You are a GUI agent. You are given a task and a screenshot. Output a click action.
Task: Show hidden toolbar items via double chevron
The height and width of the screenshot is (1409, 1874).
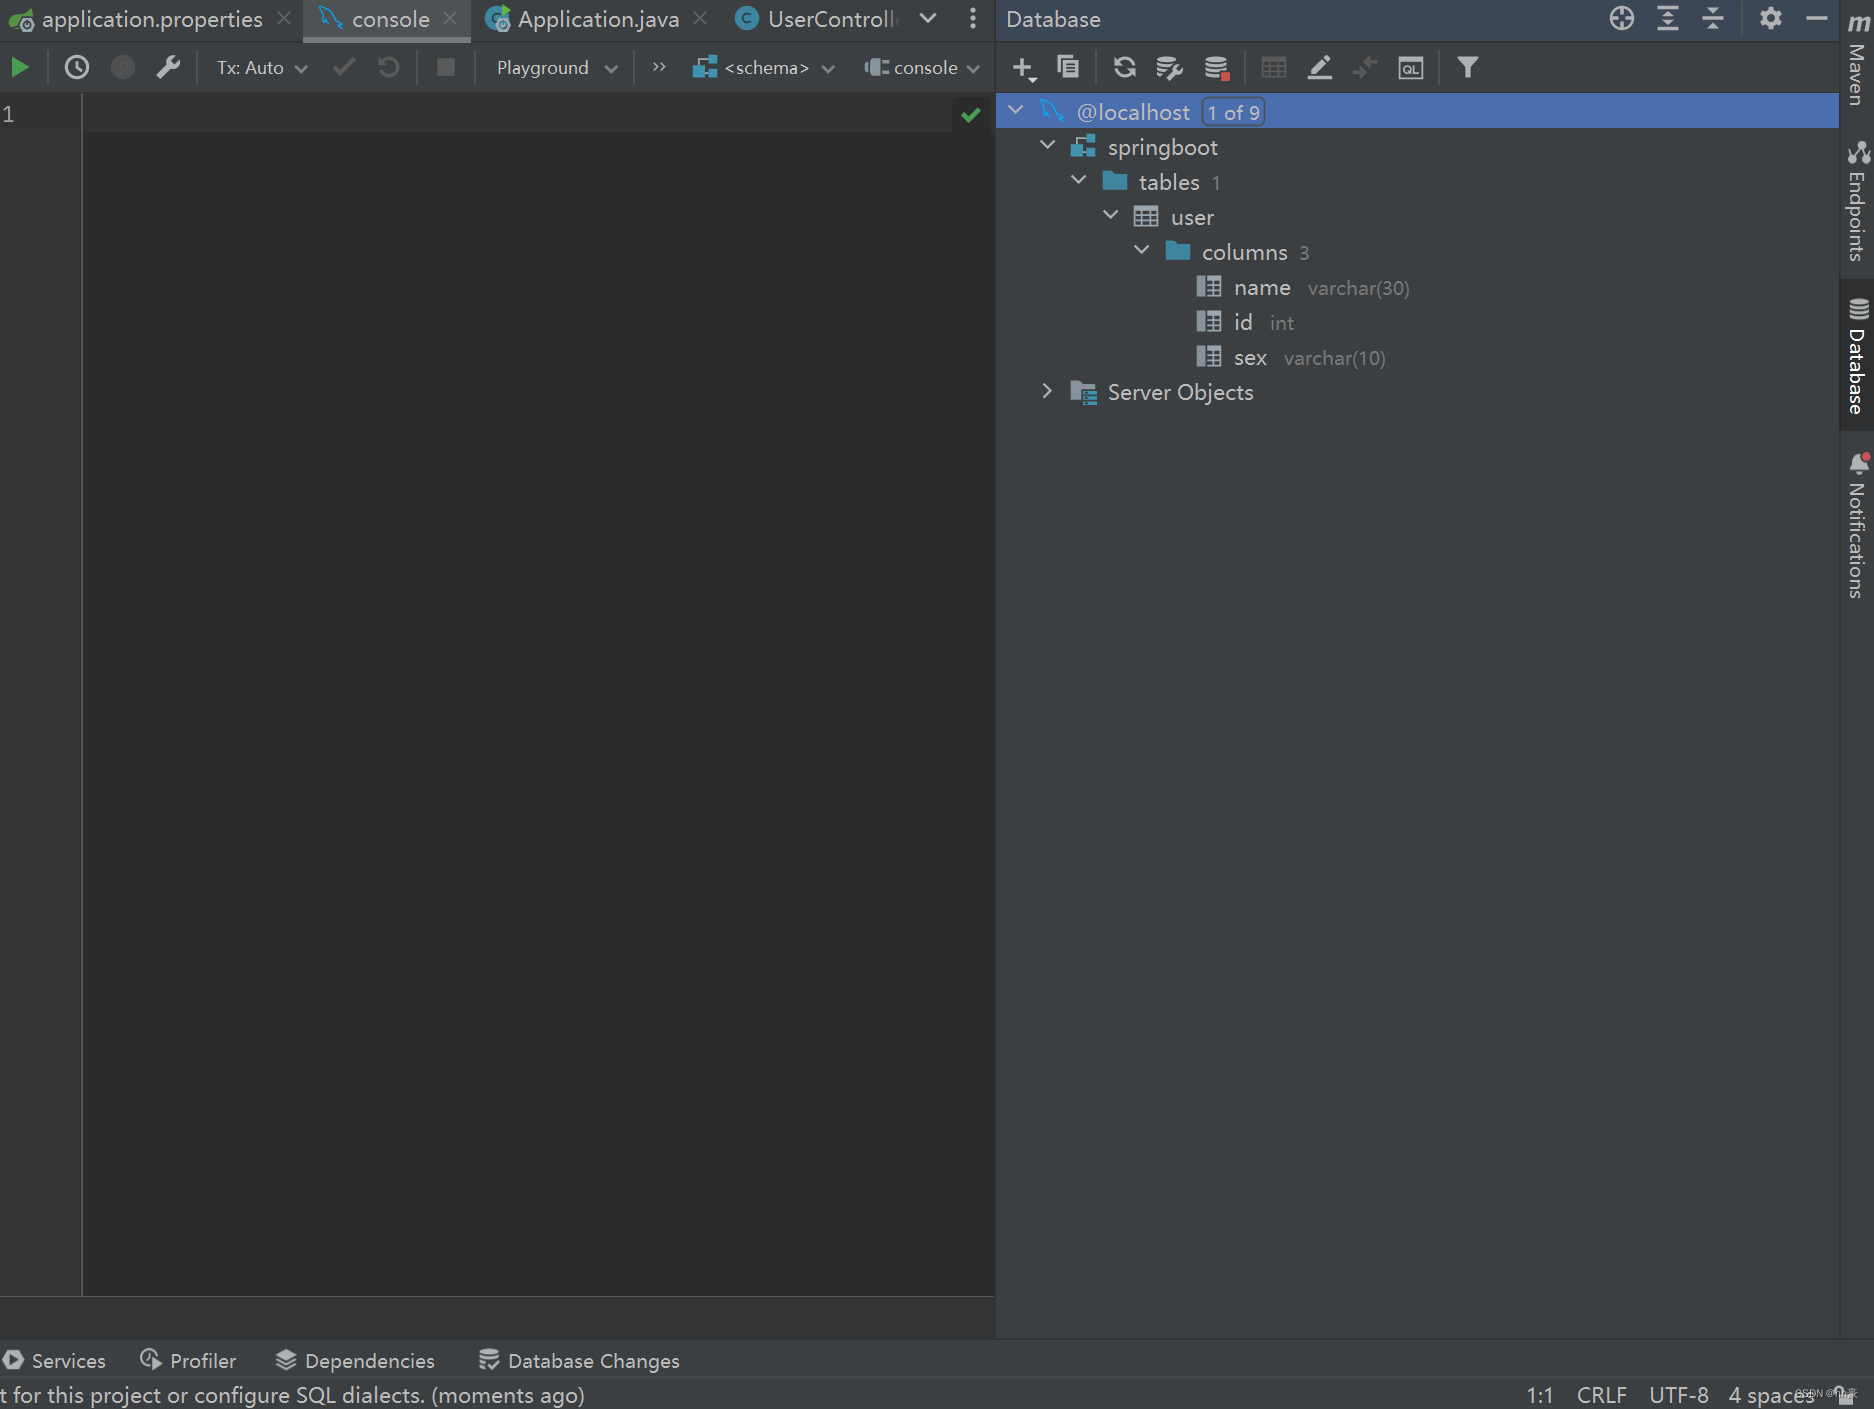coord(658,67)
